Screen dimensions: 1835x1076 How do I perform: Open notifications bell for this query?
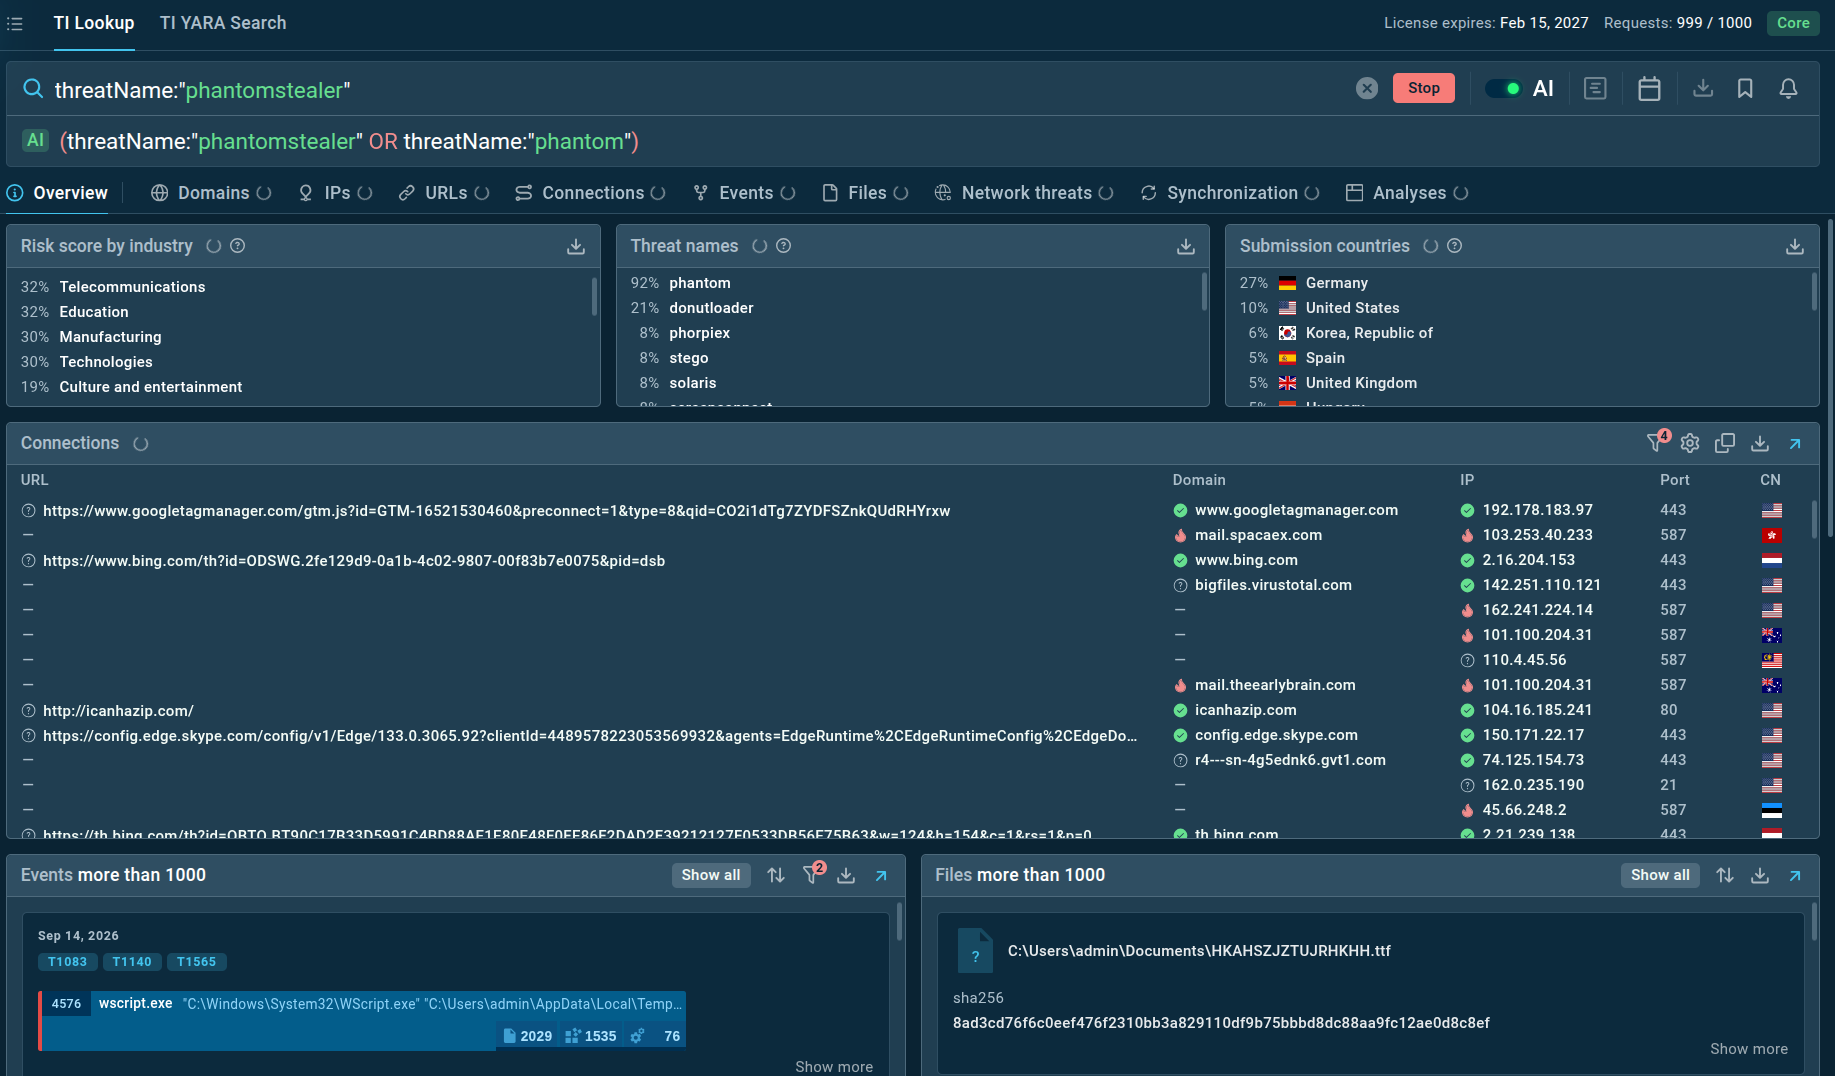coord(1789,88)
